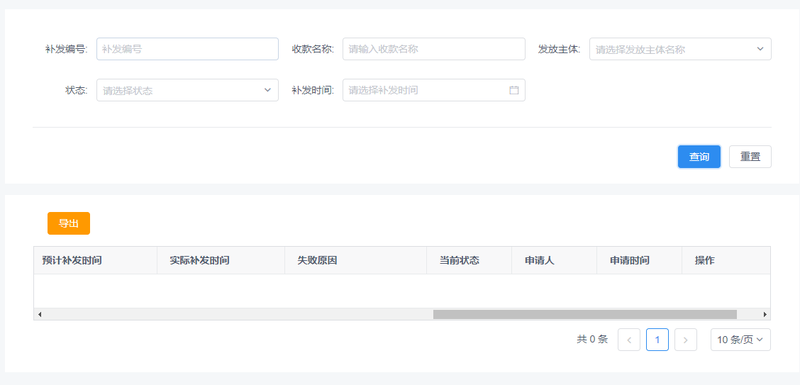
Task: Click the 实际补发时间 column header
Action: pyautogui.click(x=221, y=261)
